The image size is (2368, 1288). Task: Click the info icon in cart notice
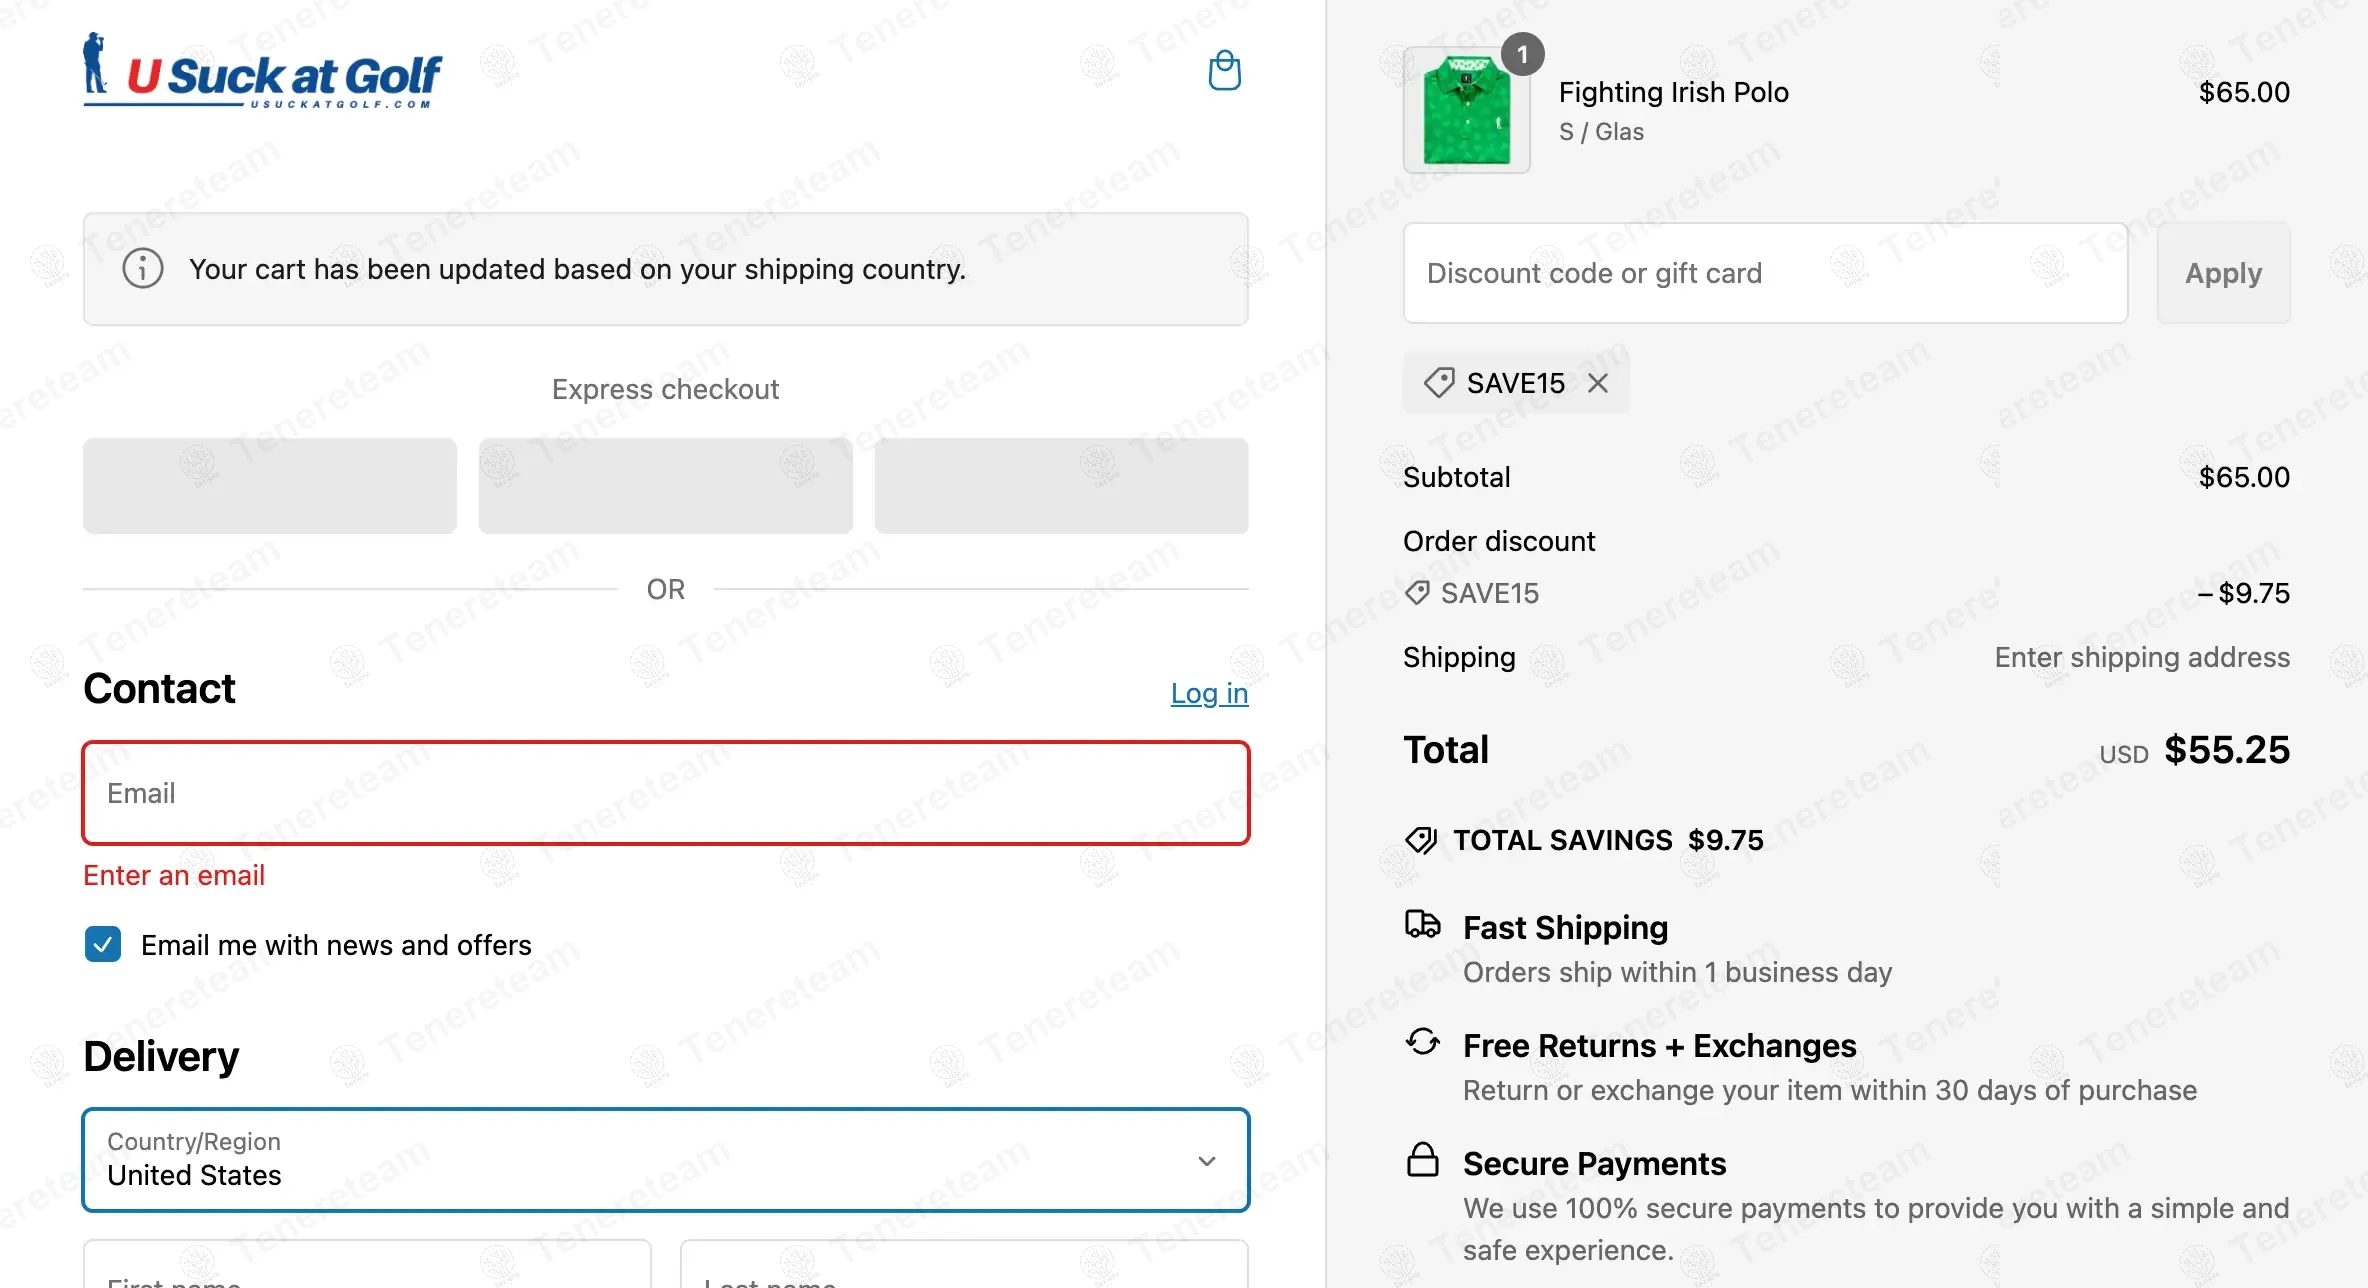[143, 268]
